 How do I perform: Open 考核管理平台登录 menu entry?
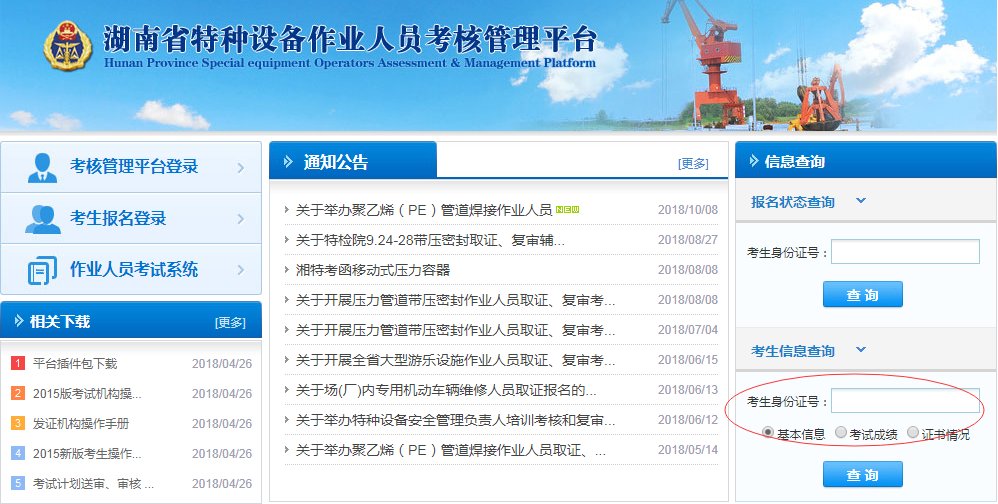[x=131, y=167]
